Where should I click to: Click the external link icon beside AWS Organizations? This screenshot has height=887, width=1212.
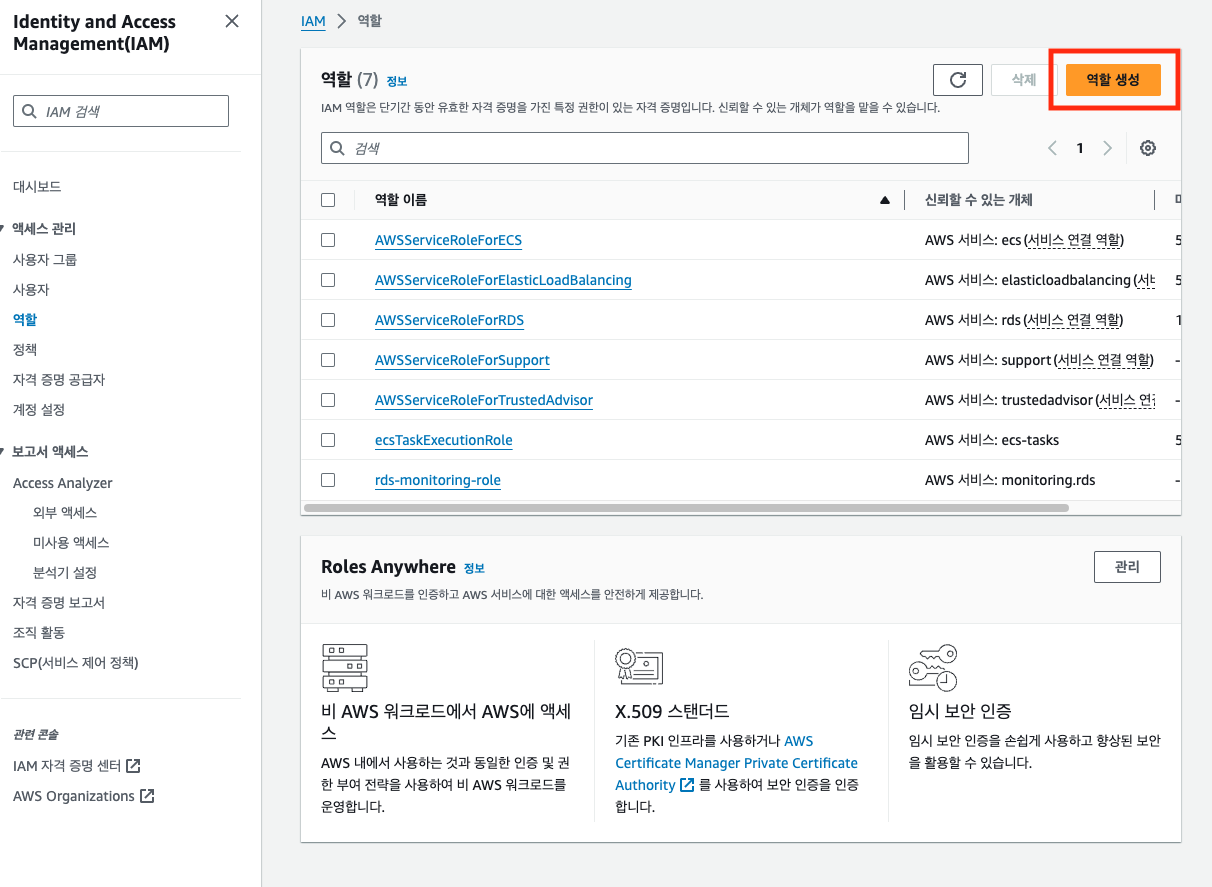pyautogui.click(x=147, y=796)
